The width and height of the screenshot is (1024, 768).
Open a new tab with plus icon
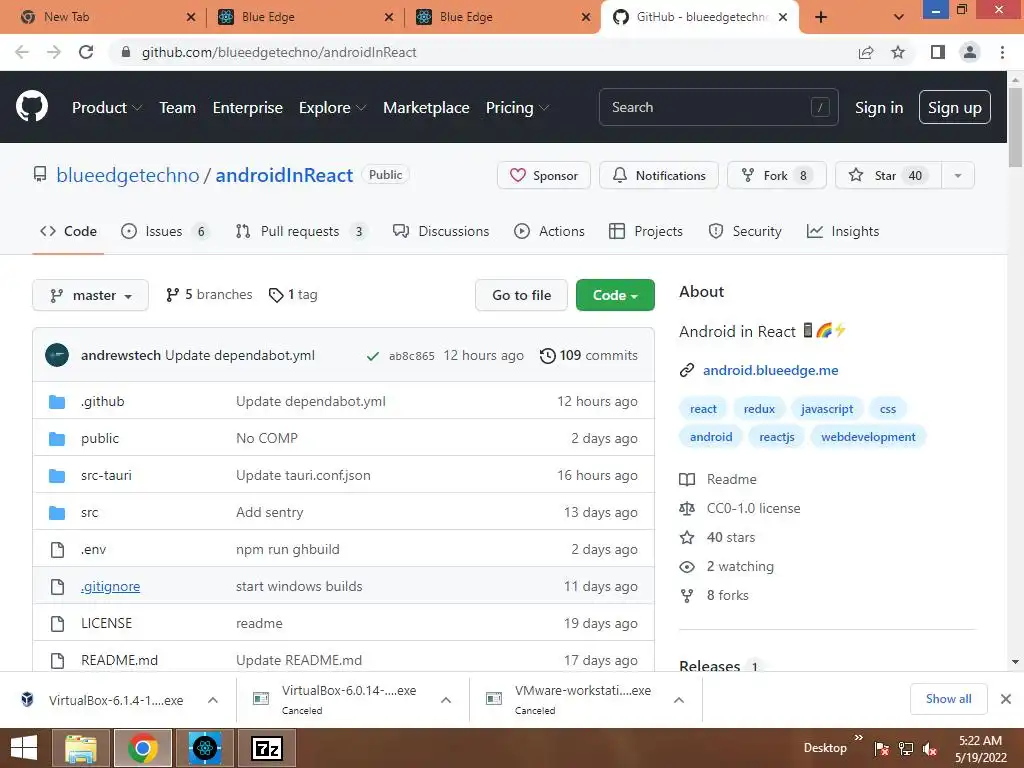(822, 17)
